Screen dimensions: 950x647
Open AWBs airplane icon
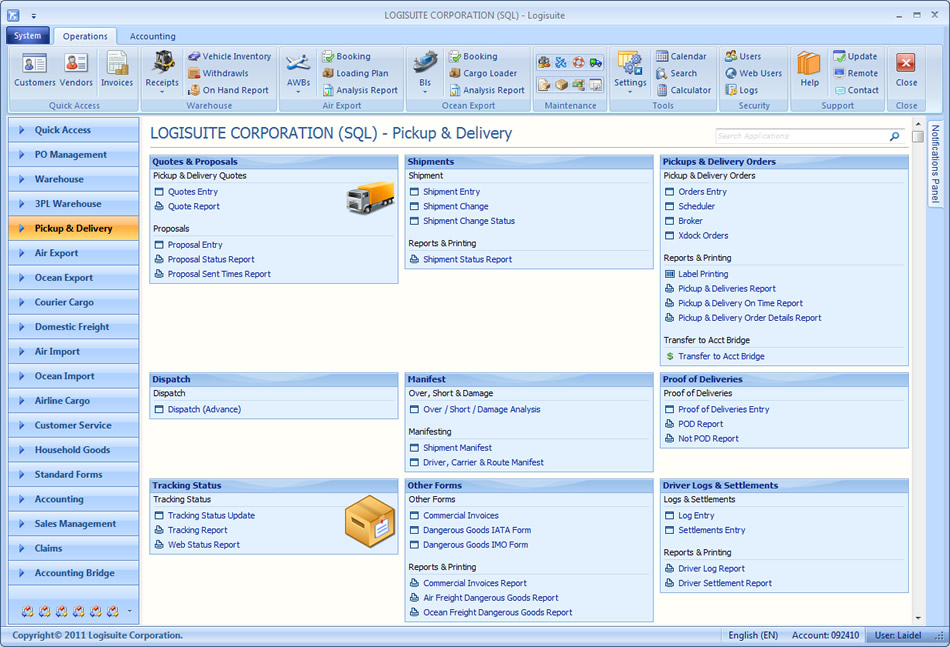point(298,72)
